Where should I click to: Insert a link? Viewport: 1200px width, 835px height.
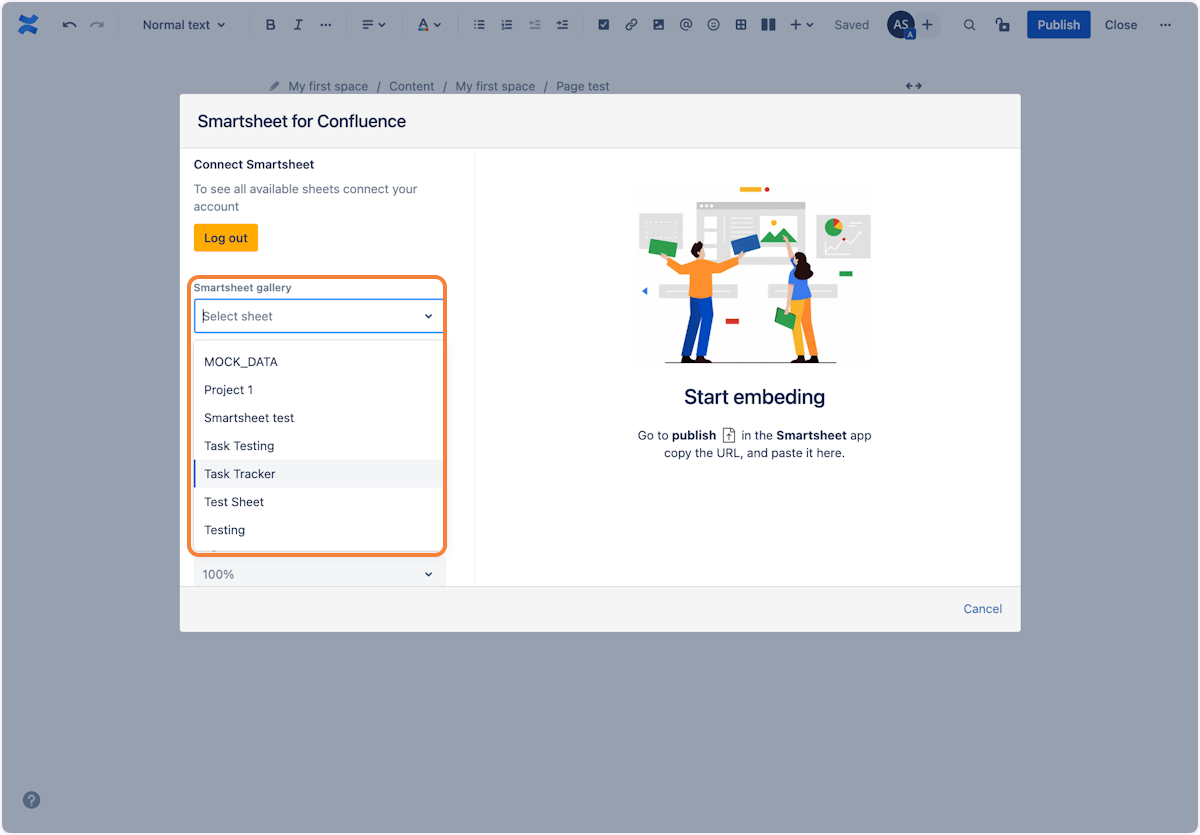click(631, 25)
